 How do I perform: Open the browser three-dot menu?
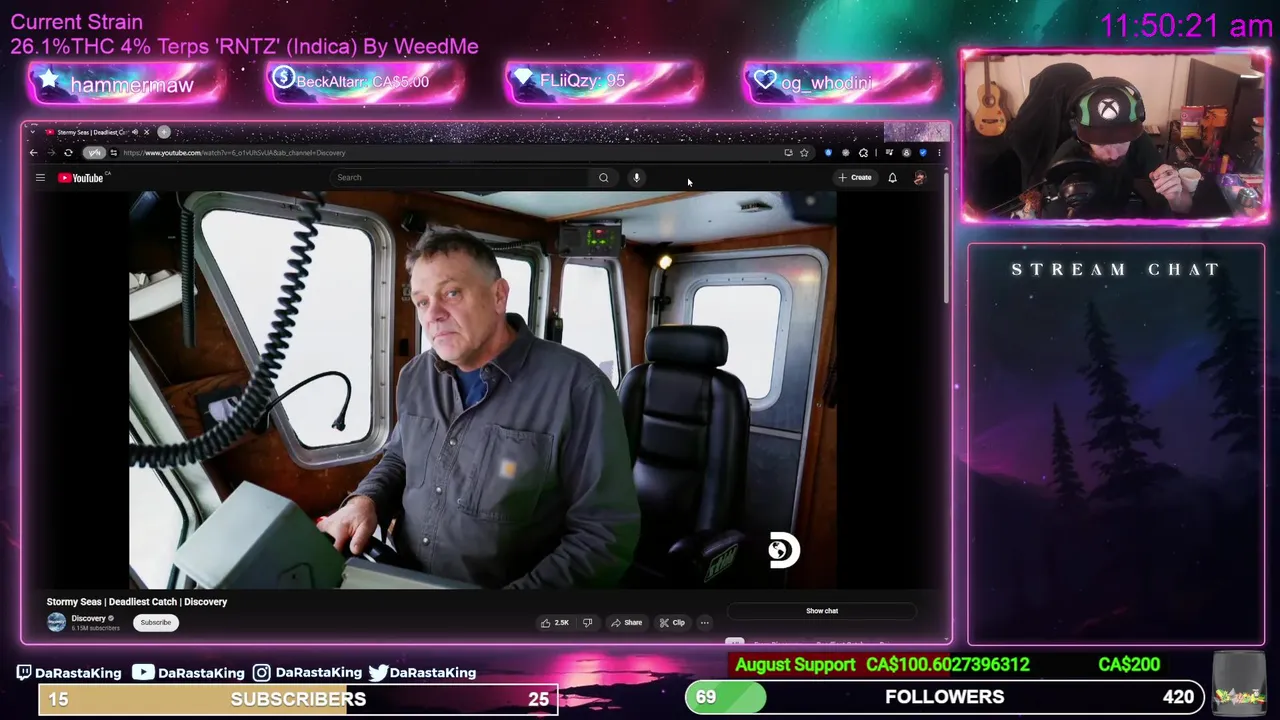[x=939, y=153]
